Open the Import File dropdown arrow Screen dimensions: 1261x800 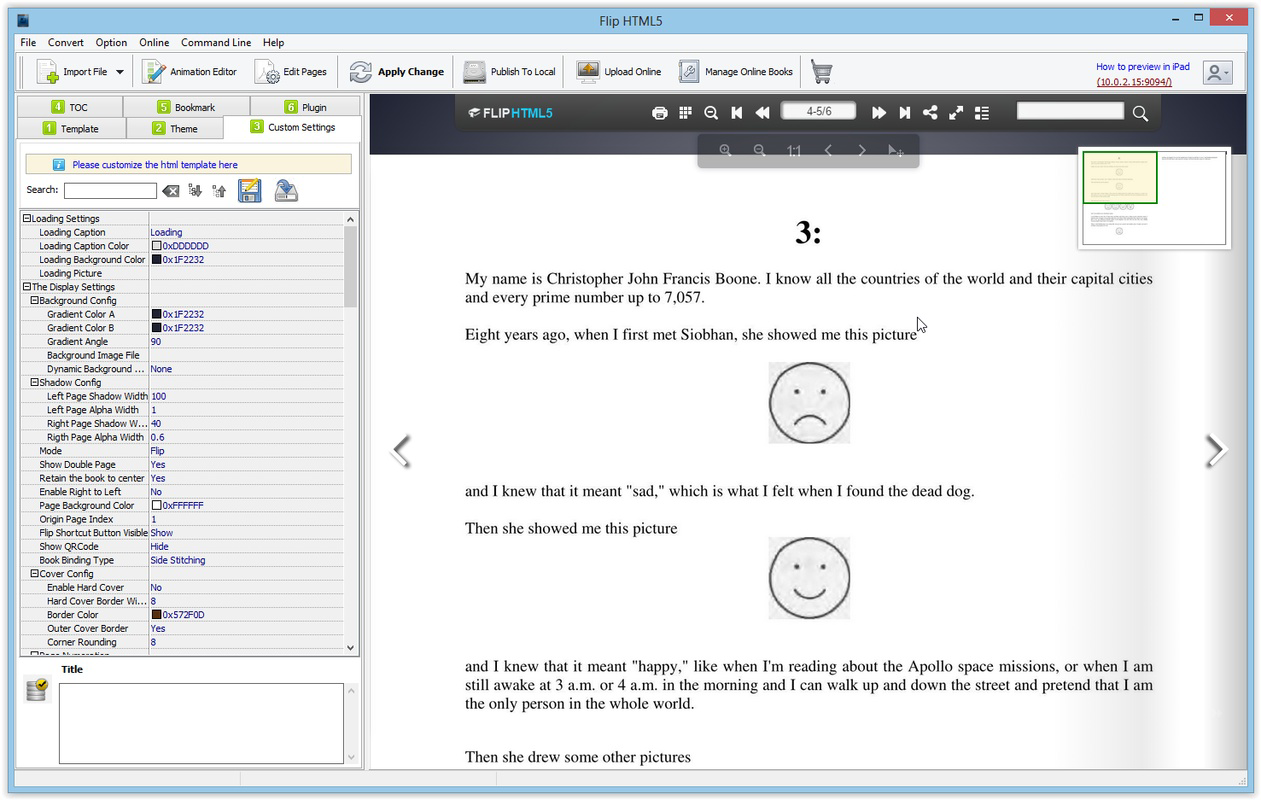pyautogui.click(x=120, y=72)
